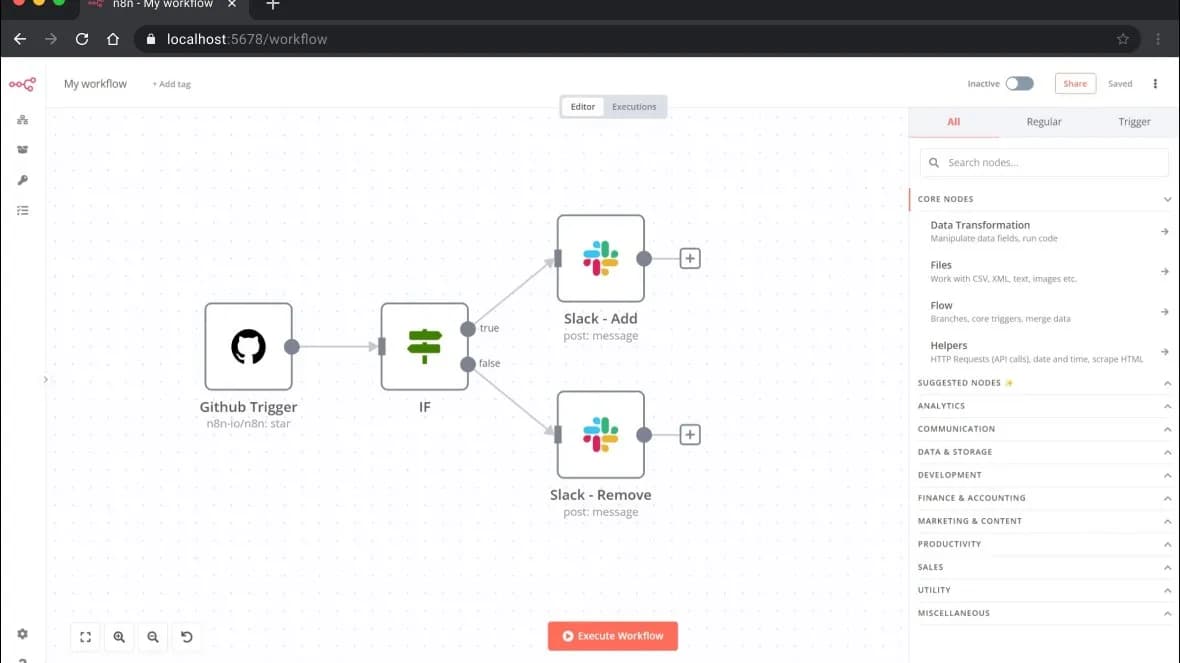Open the Github Trigger node
The image size is (1180, 663).
point(248,346)
